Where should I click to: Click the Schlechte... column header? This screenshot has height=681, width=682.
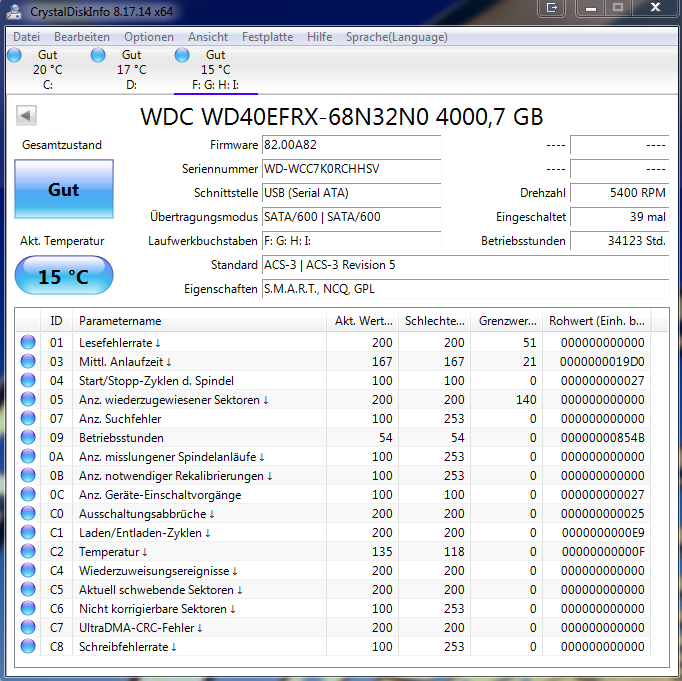point(435,321)
